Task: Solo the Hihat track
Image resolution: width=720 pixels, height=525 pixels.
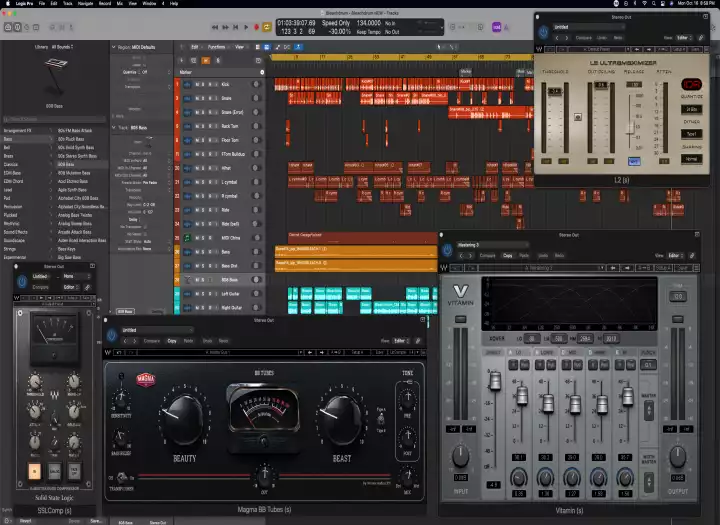Action: 203,168
